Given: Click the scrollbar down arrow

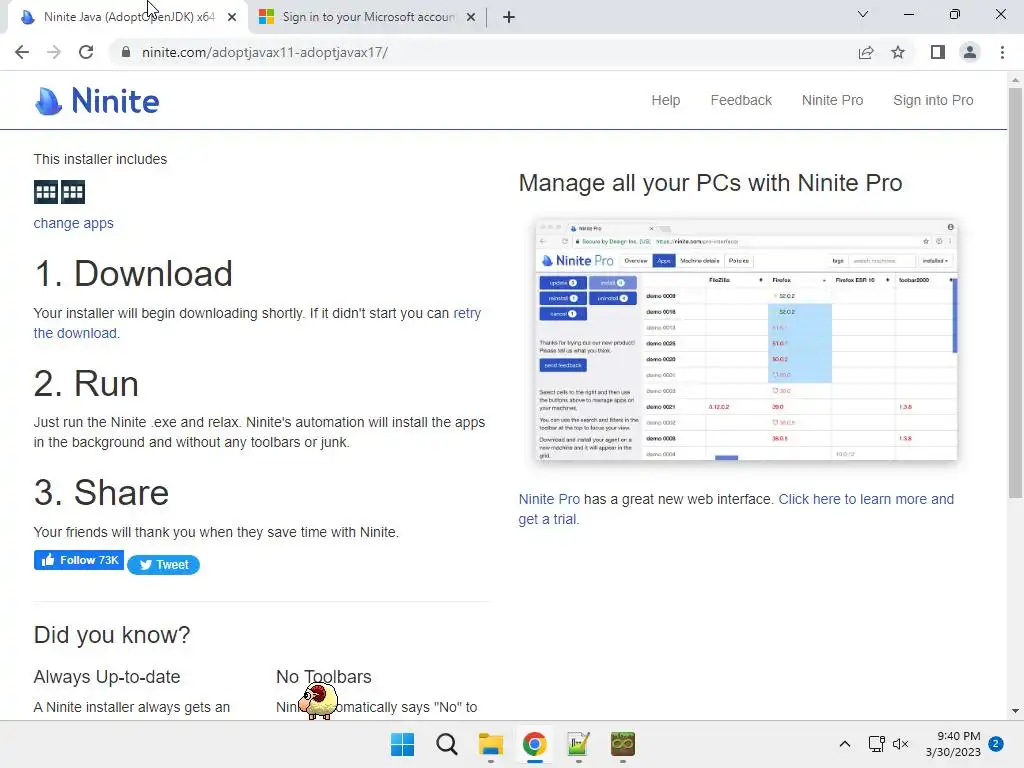Looking at the screenshot, I should (1015, 711).
